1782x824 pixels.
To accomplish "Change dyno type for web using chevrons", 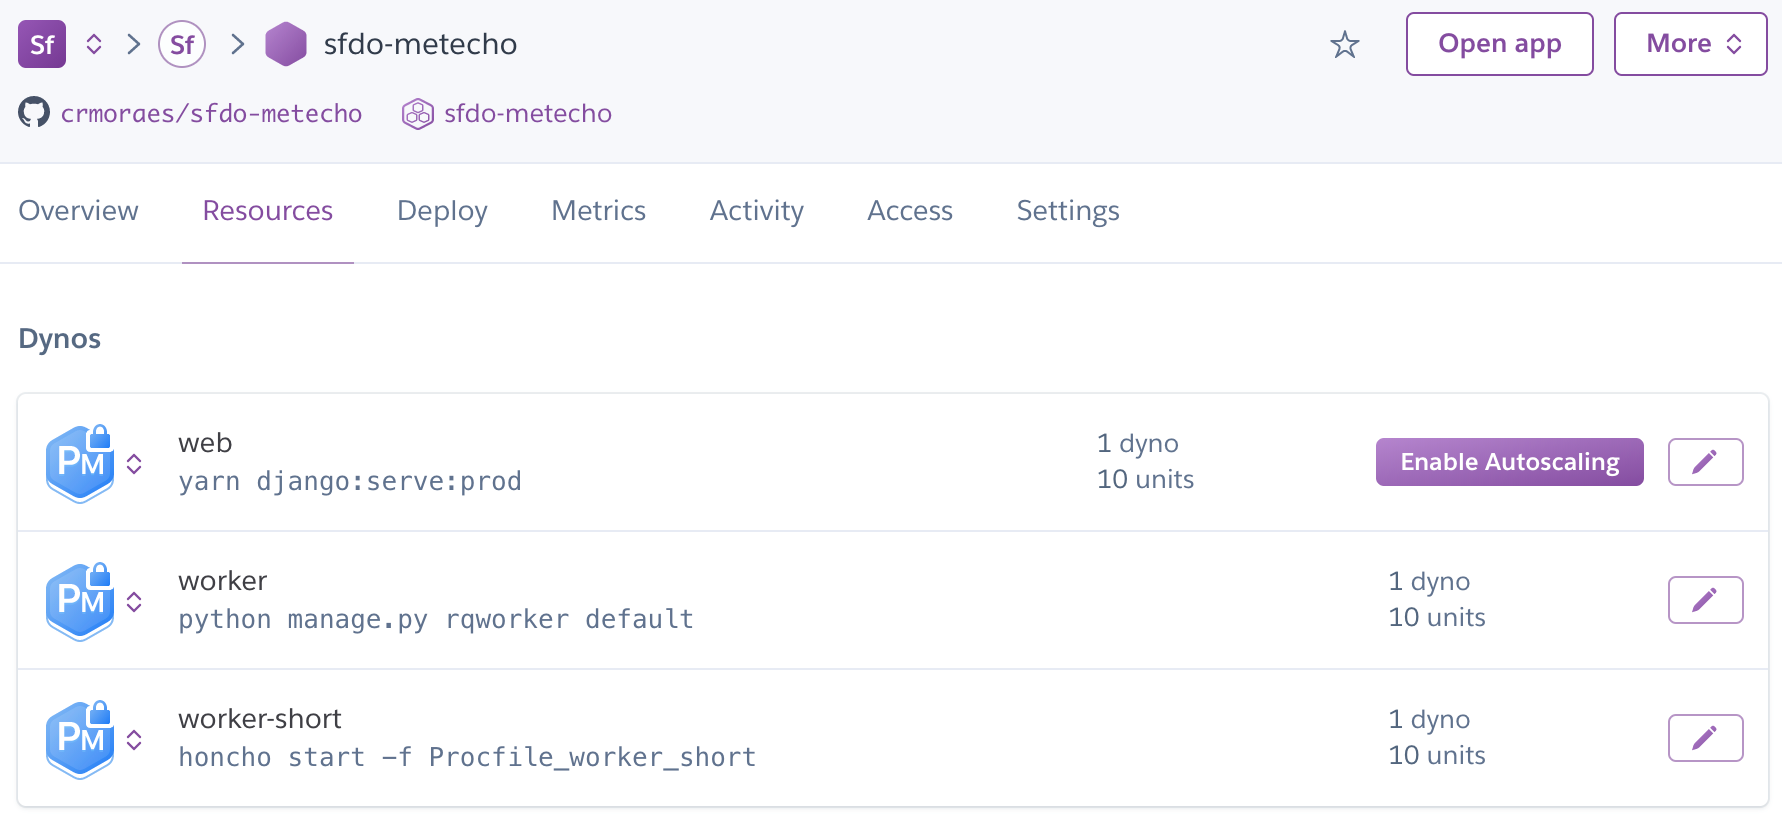I will (x=134, y=463).
